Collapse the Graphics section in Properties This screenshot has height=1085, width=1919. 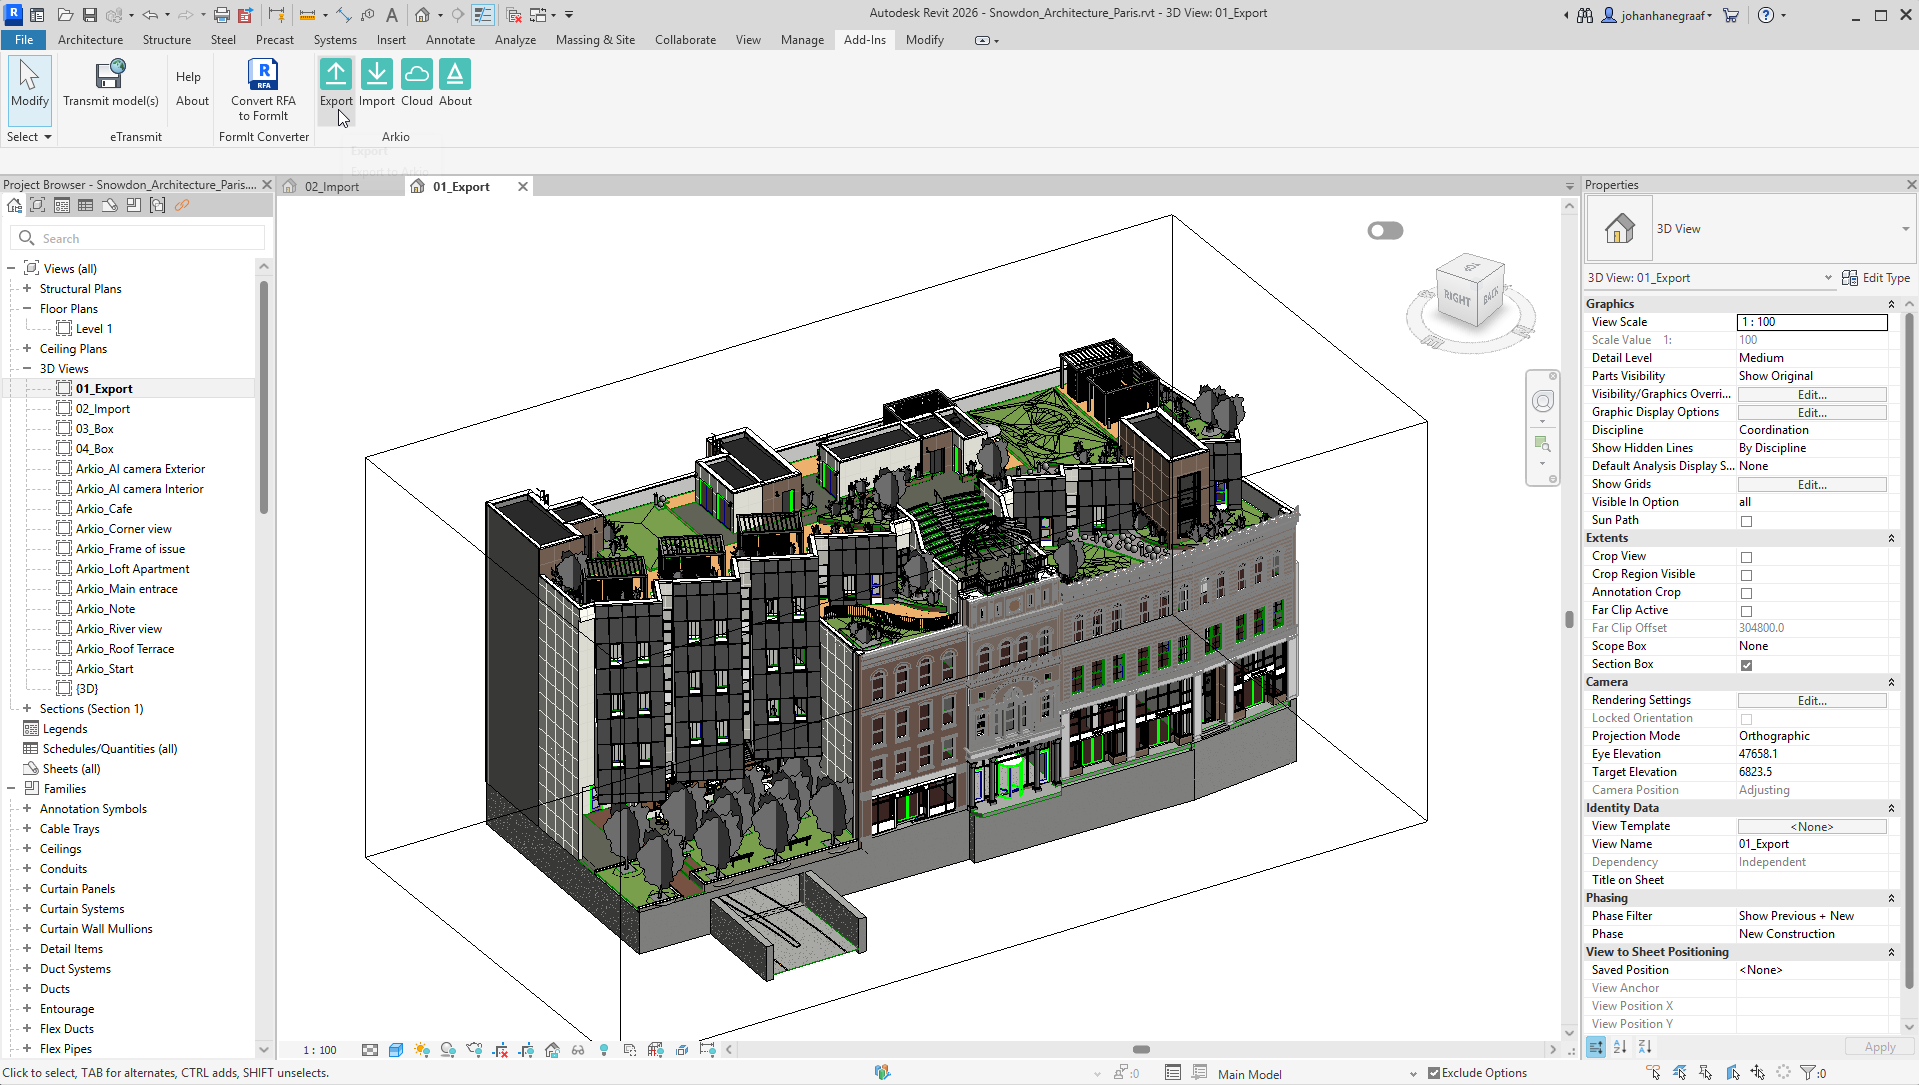[x=1891, y=304]
